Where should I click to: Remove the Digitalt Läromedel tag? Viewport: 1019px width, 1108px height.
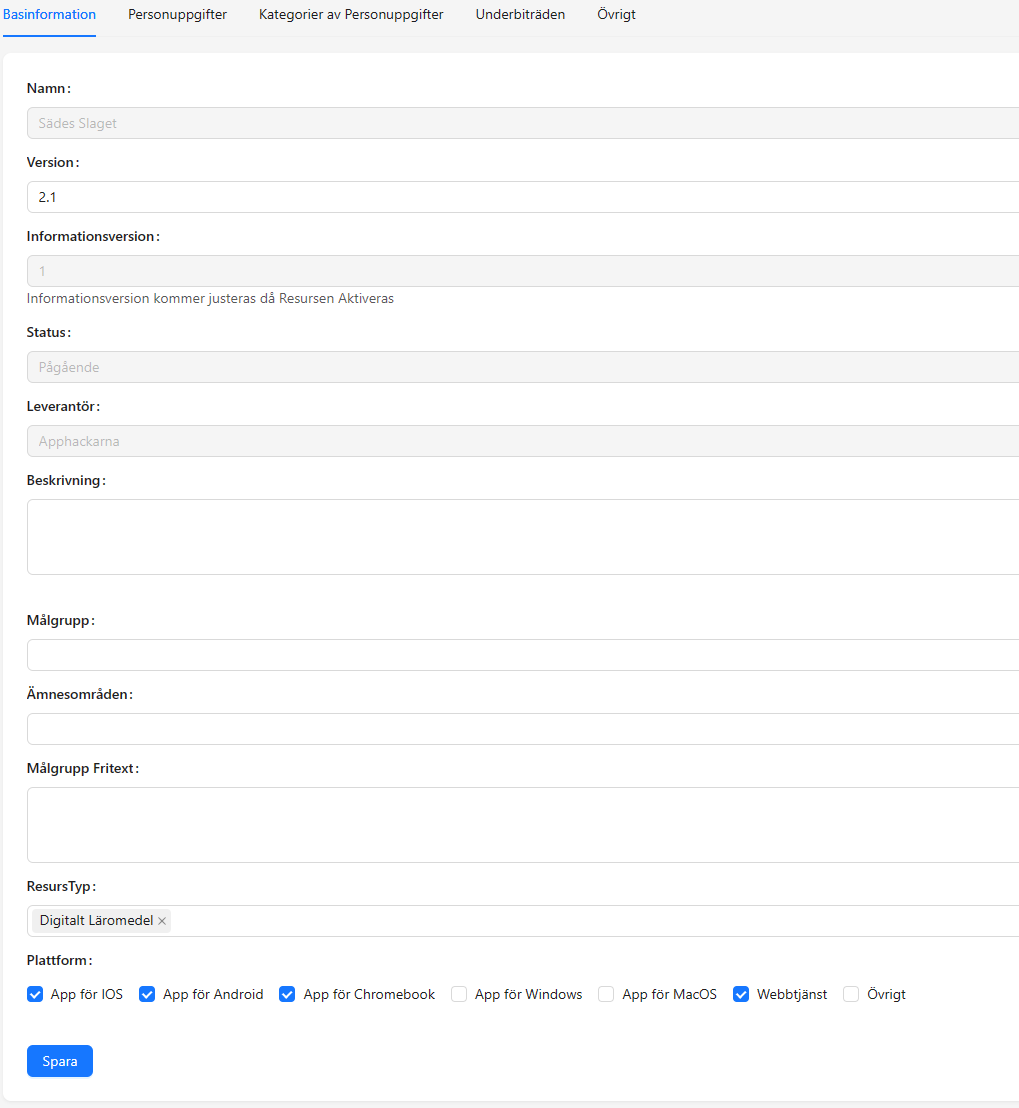tap(162, 921)
